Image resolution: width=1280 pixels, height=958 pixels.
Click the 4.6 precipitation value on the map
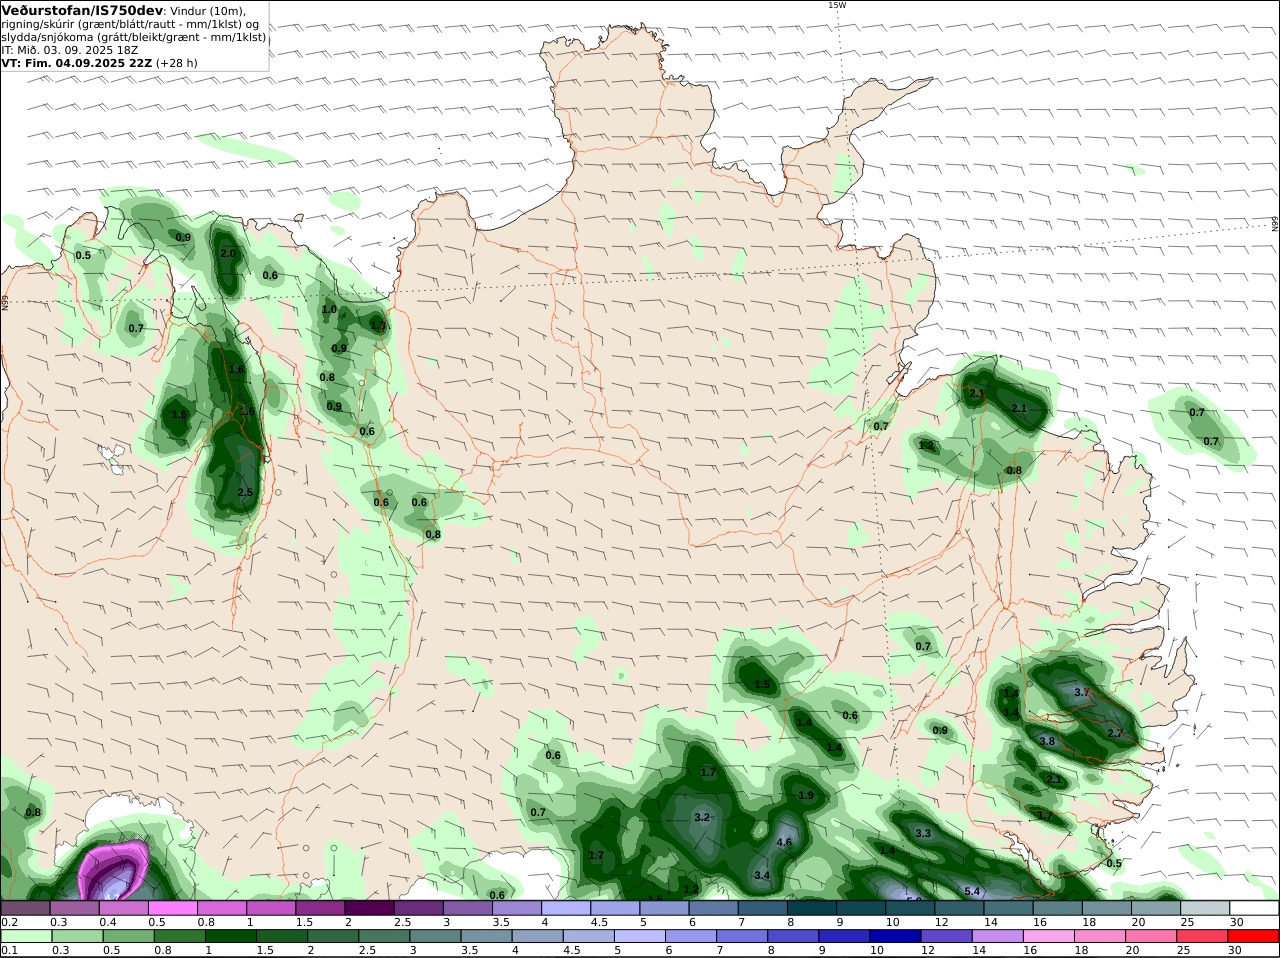click(x=784, y=843)
